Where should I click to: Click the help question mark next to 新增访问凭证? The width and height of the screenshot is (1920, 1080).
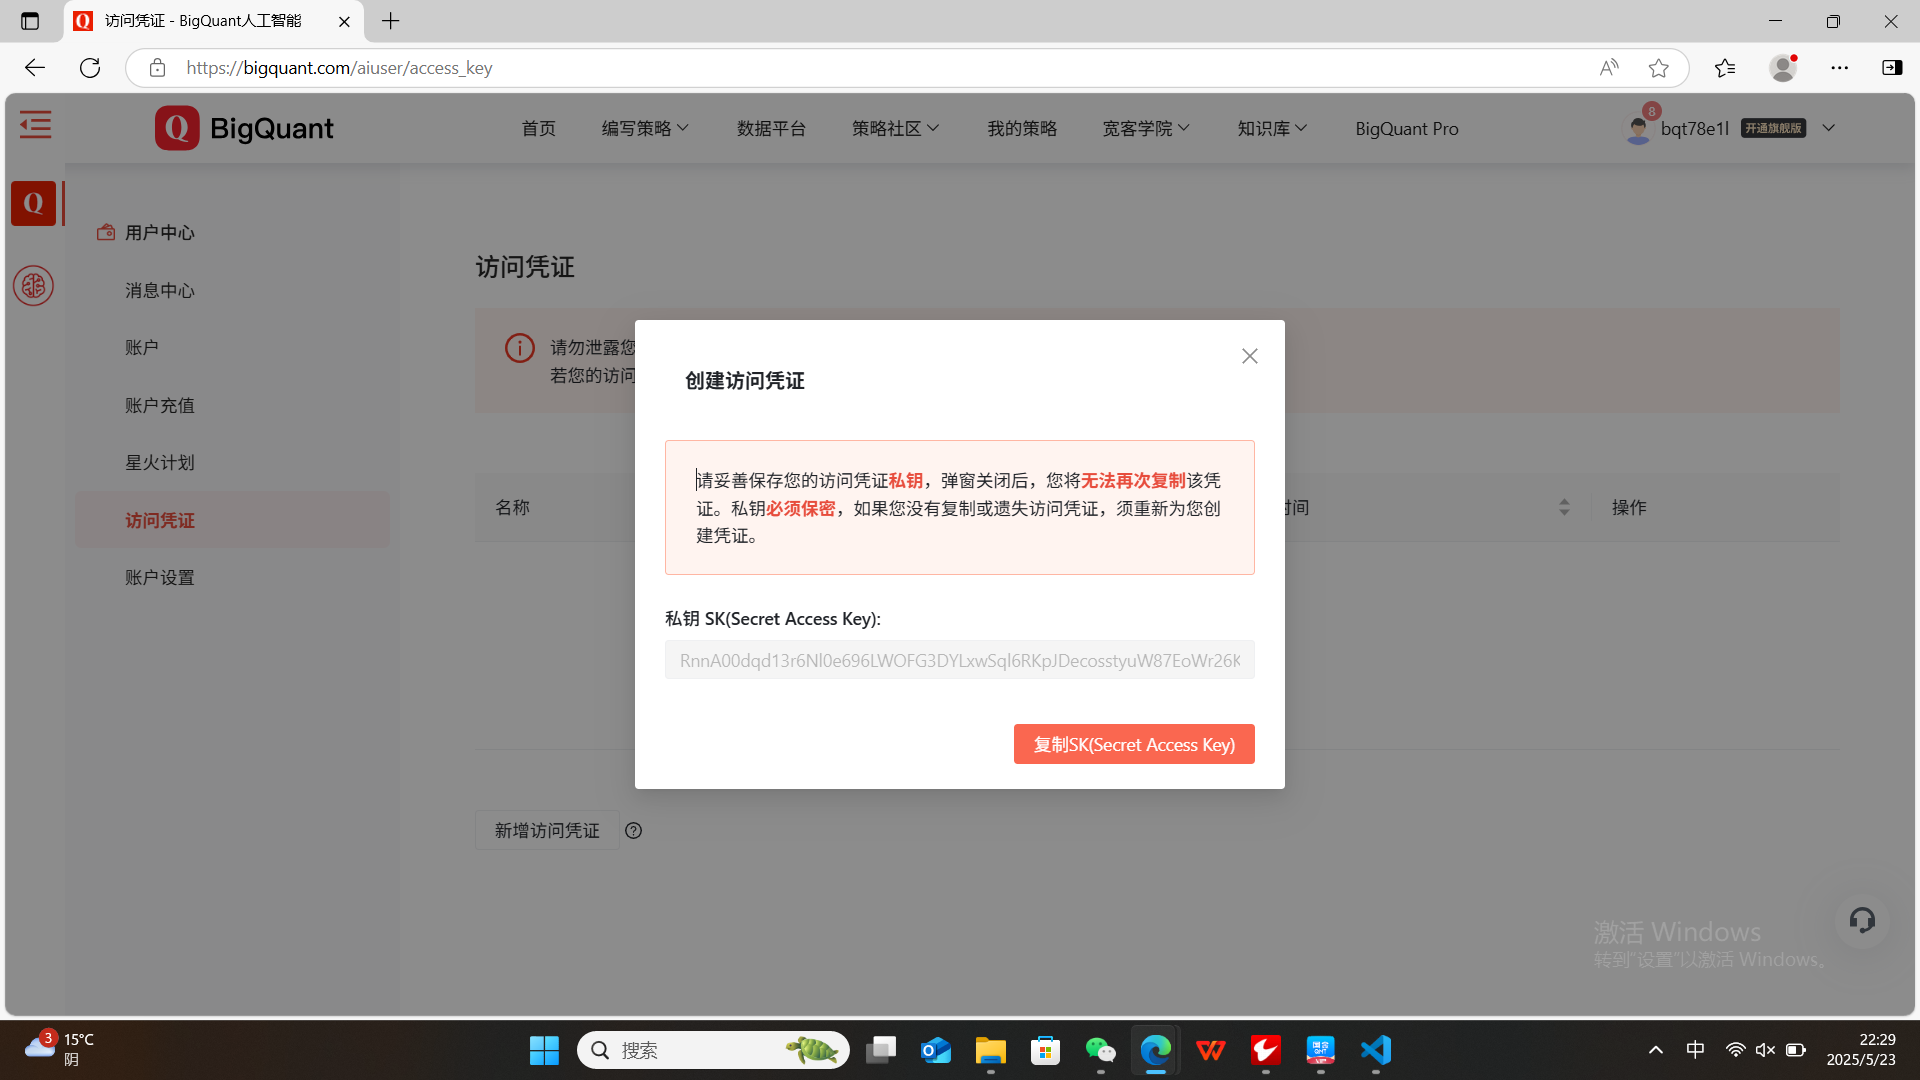(633, 831)
